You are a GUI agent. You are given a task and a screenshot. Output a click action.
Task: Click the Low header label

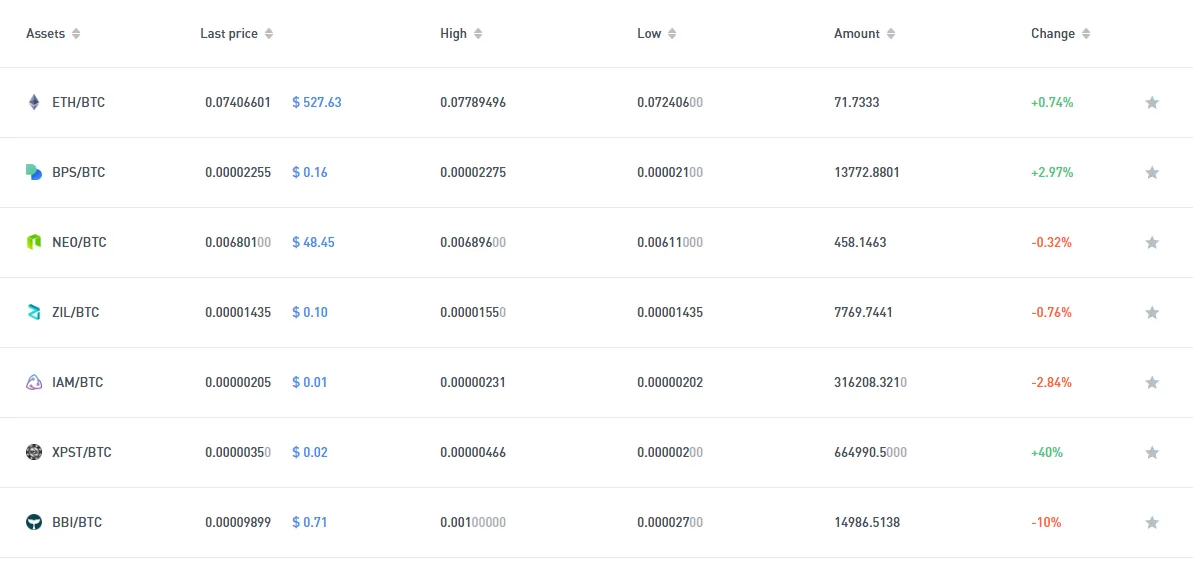coord(649,33)
